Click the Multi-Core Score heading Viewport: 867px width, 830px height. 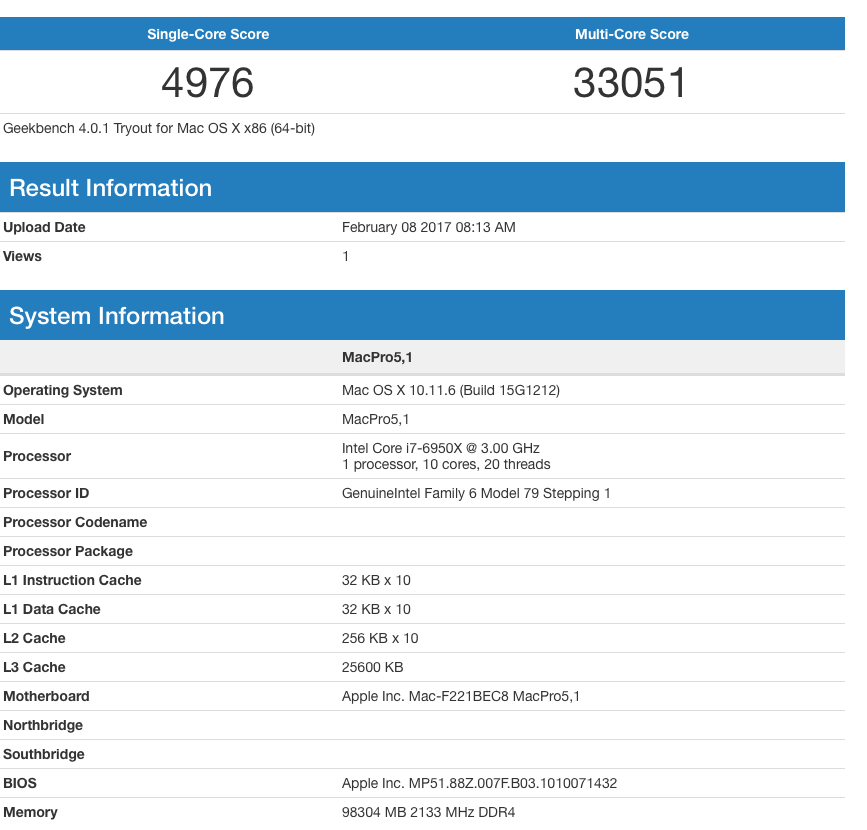click(x=631, y=34)
